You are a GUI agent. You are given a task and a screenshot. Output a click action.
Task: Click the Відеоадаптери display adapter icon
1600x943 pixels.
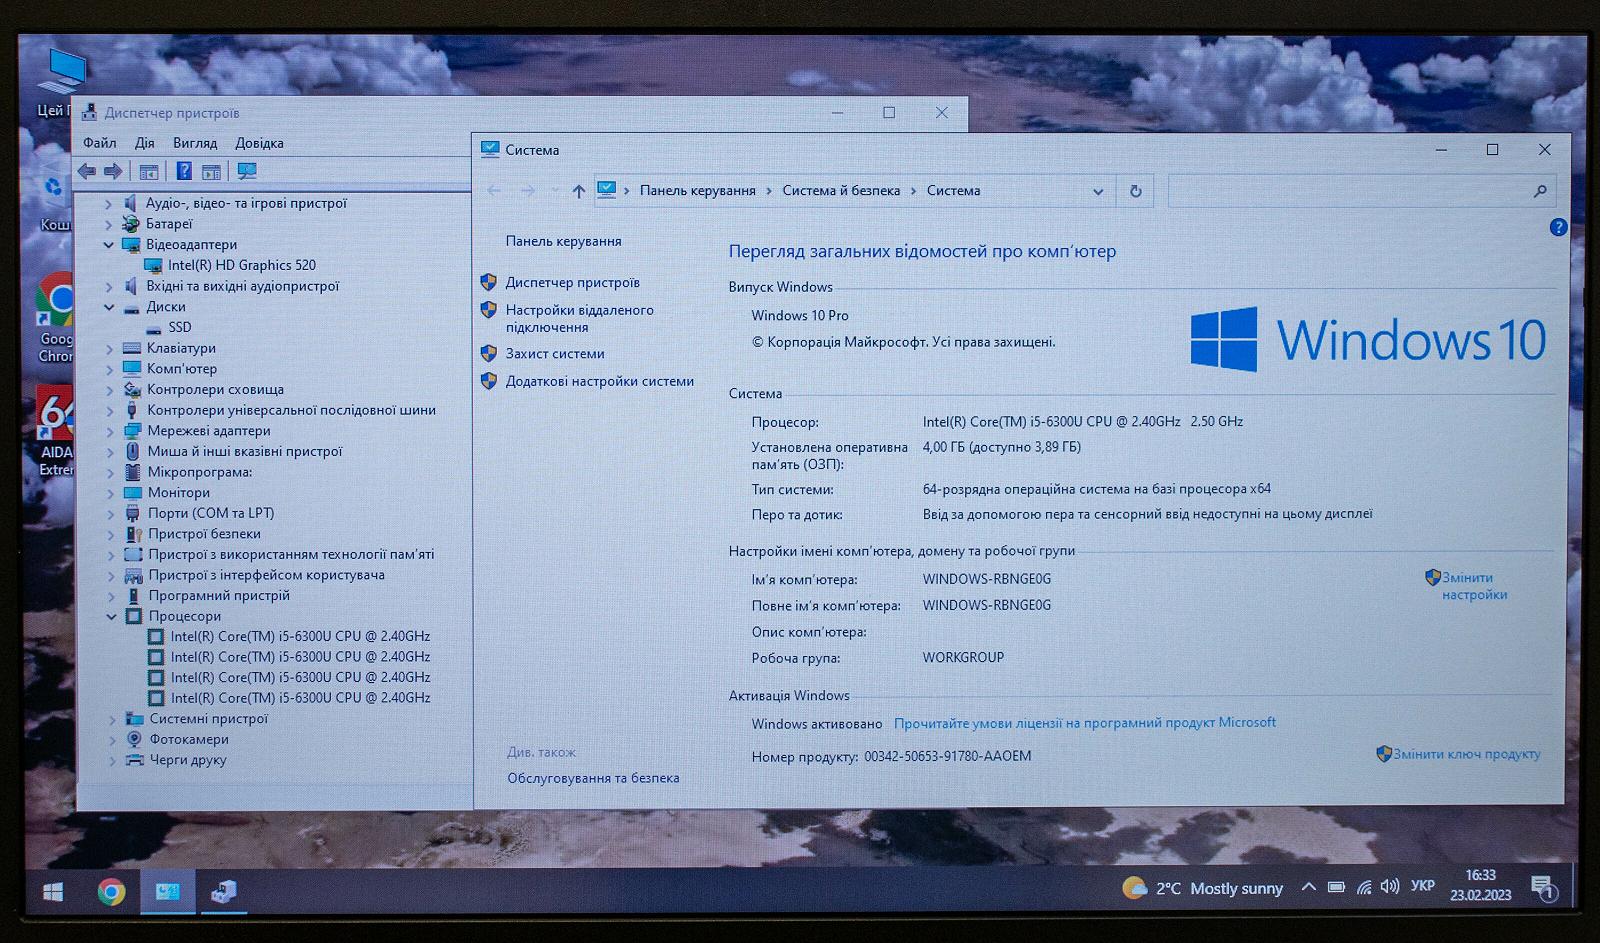(x=131, y=245)
